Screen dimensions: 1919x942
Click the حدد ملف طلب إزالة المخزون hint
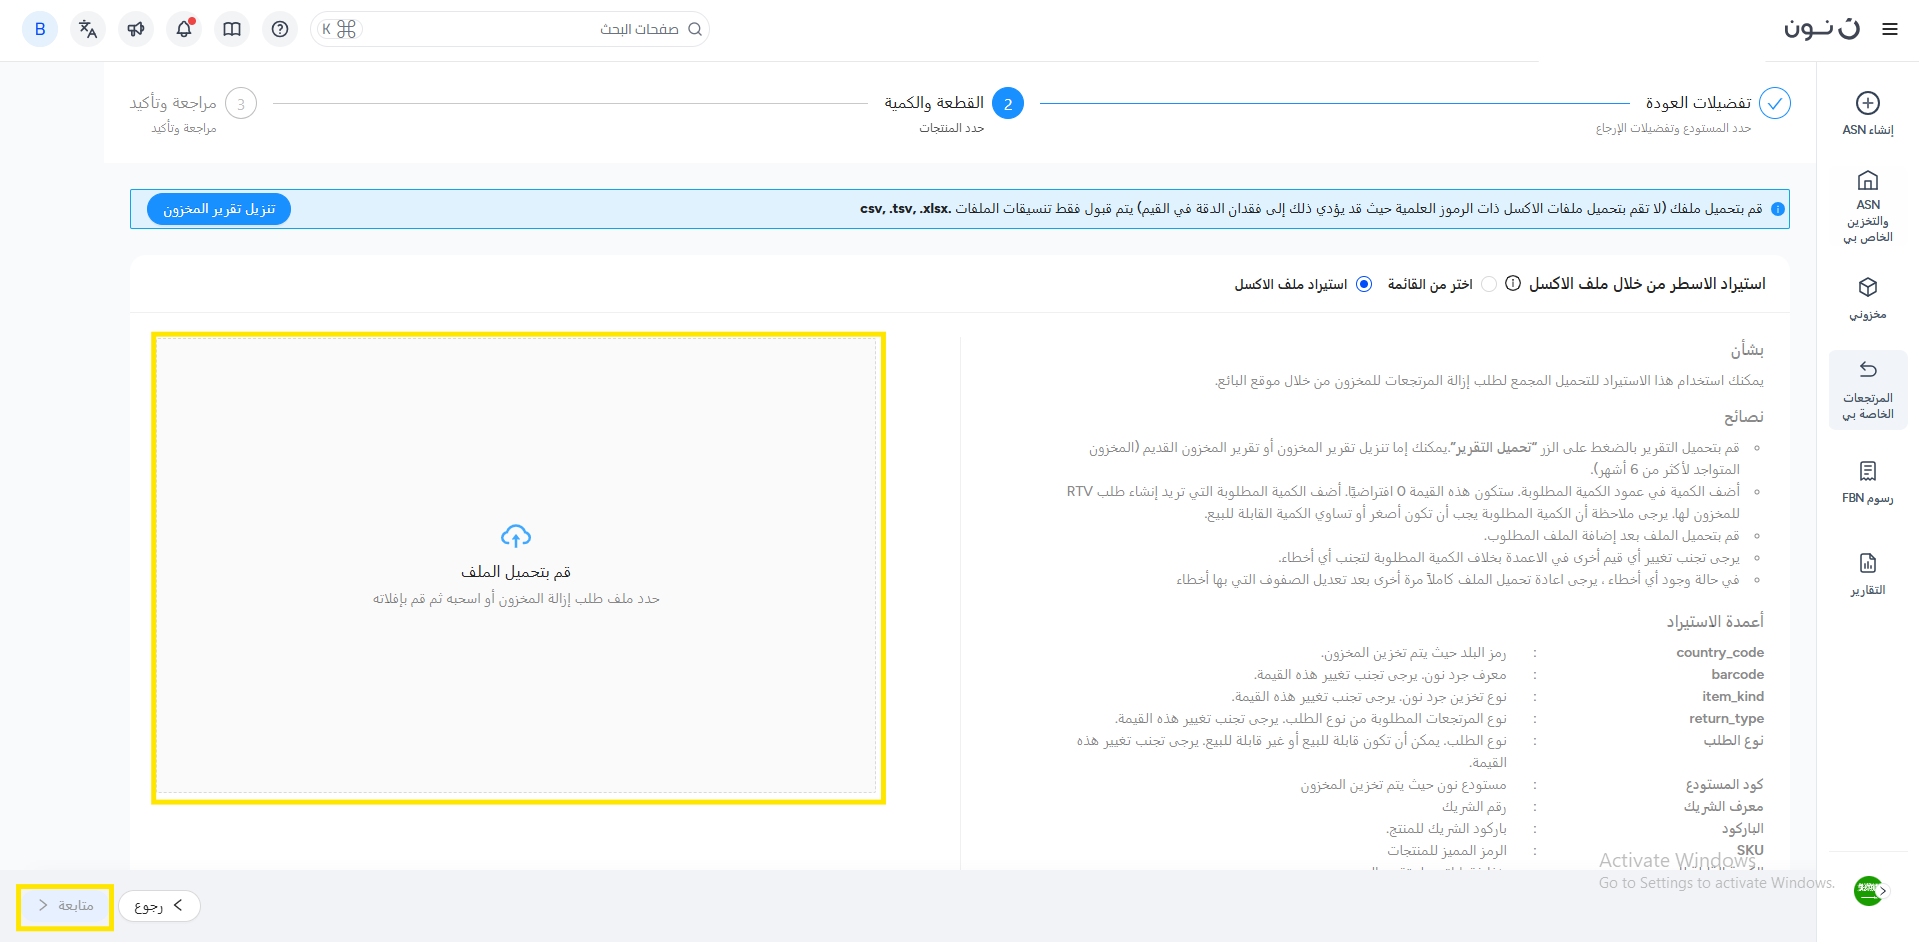[x=516, y=599]
